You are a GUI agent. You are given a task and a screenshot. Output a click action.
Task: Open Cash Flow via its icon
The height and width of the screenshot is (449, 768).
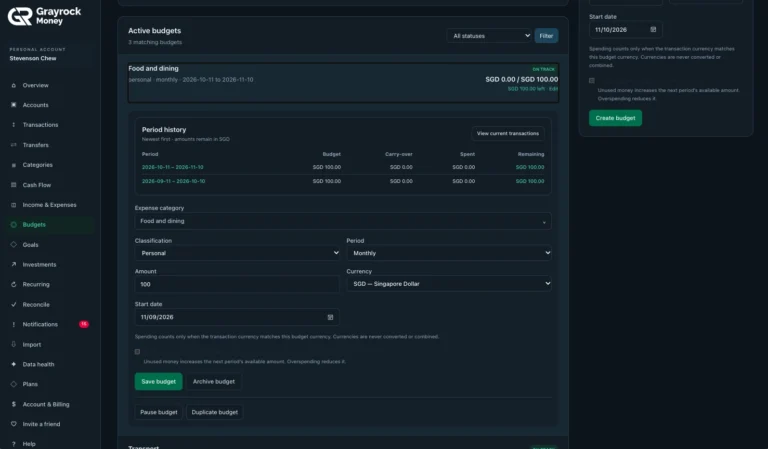14,185
